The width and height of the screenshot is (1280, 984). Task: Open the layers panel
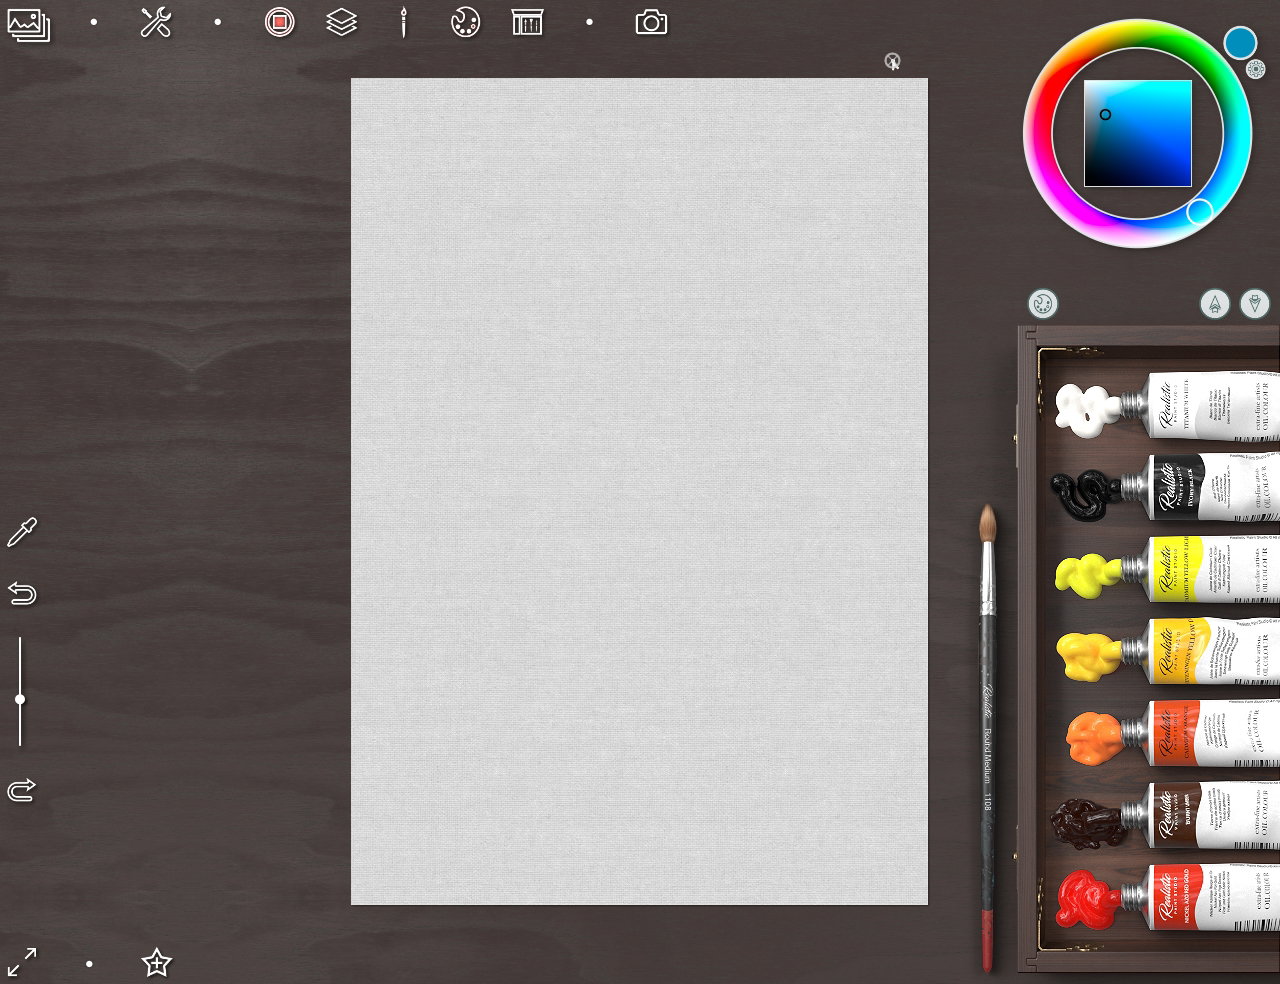[342, 22]
